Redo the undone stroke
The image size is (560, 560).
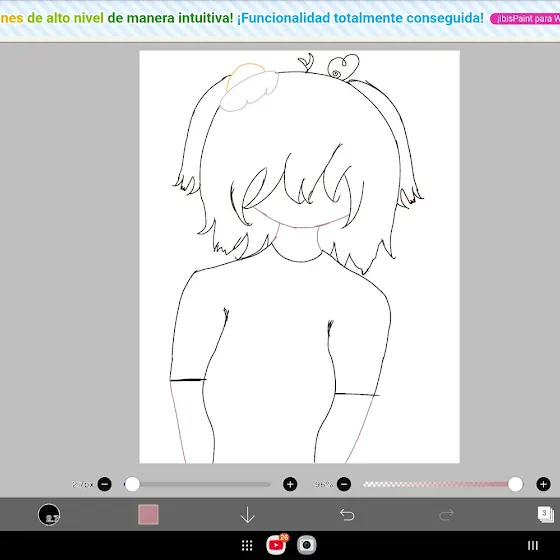[x=446, y=515]
